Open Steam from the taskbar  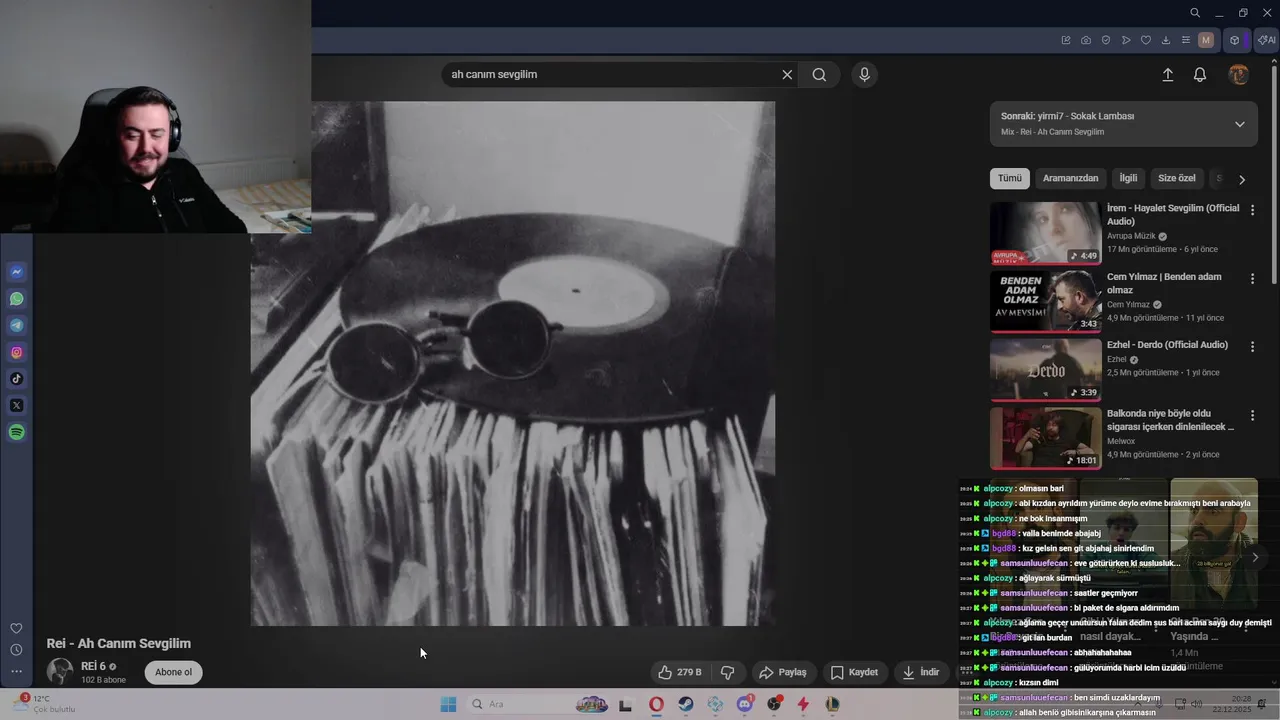click(x=686, y=704)
